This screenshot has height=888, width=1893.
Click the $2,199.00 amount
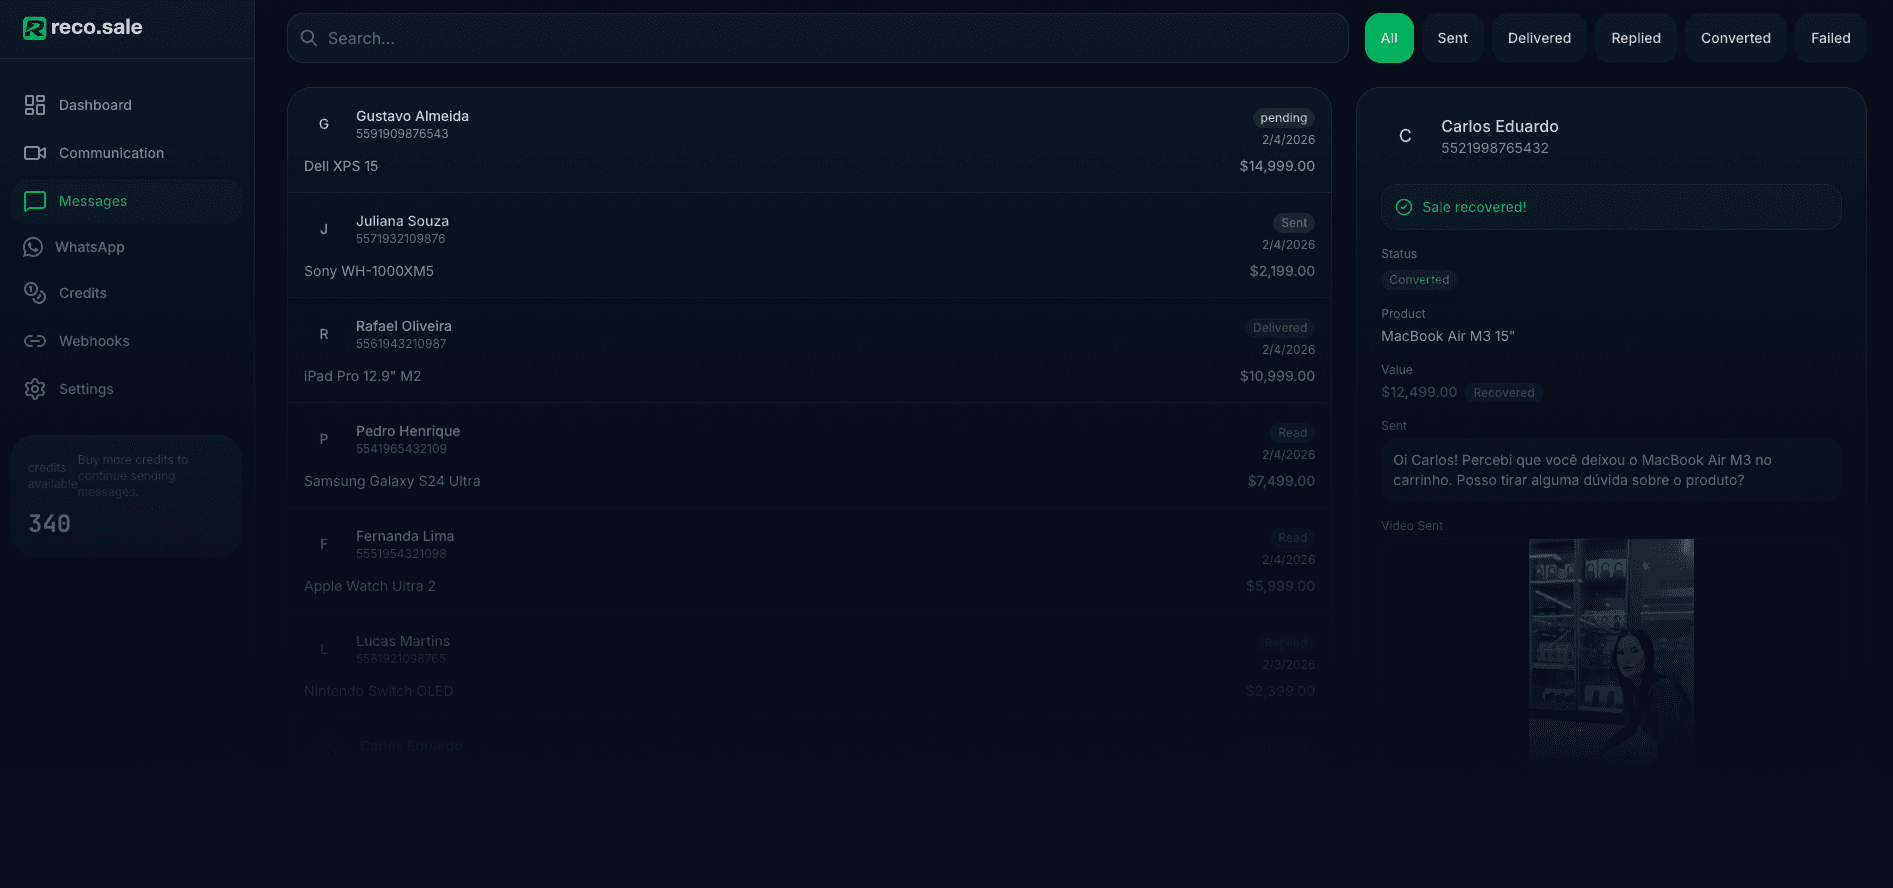click(x=1282, y=271)
